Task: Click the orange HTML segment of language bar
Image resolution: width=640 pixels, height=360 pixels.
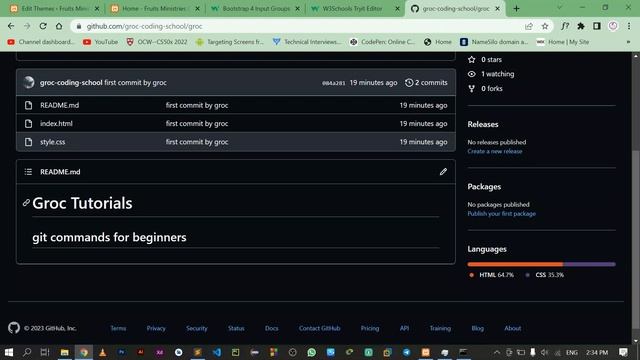Action: [515, 264]
